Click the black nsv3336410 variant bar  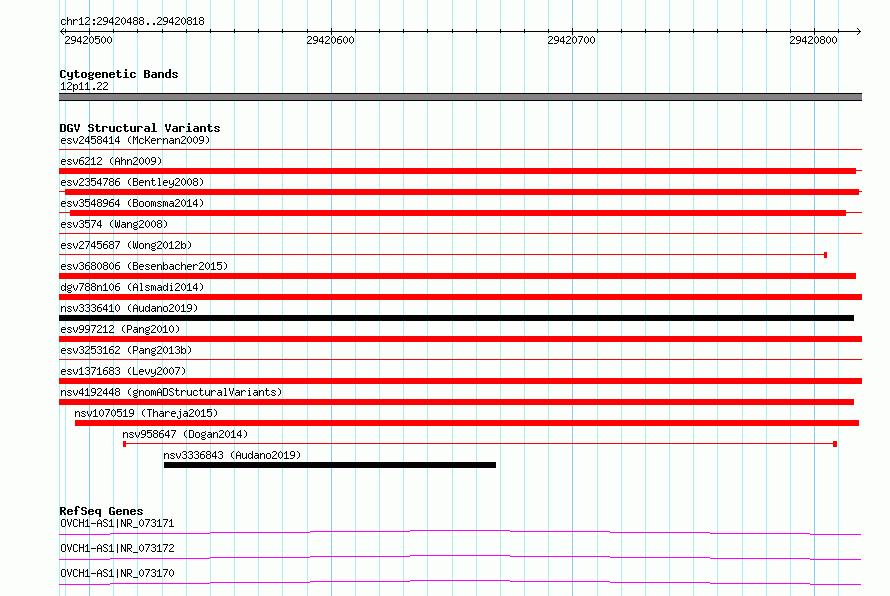(x=456, y=318)
